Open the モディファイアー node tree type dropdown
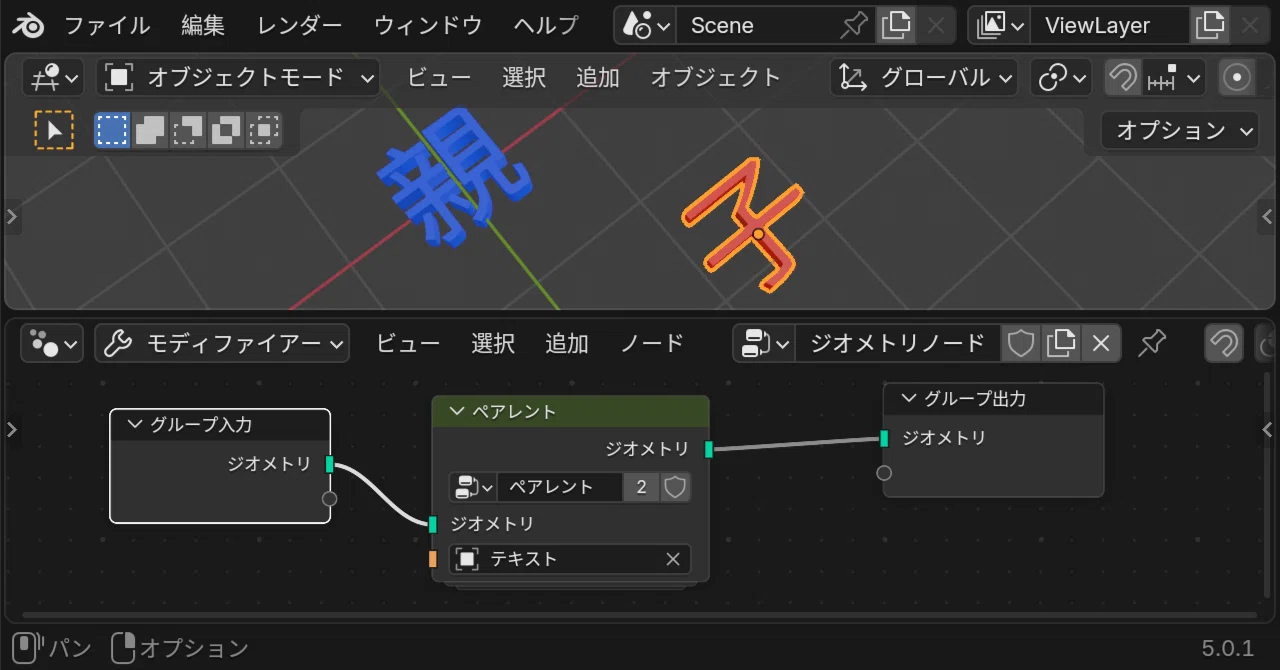Screen dimensions: 1280x670 coord(222,344)
